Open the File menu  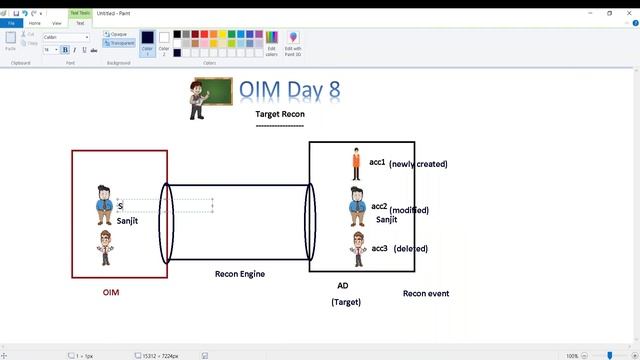[x=11, y=23]
